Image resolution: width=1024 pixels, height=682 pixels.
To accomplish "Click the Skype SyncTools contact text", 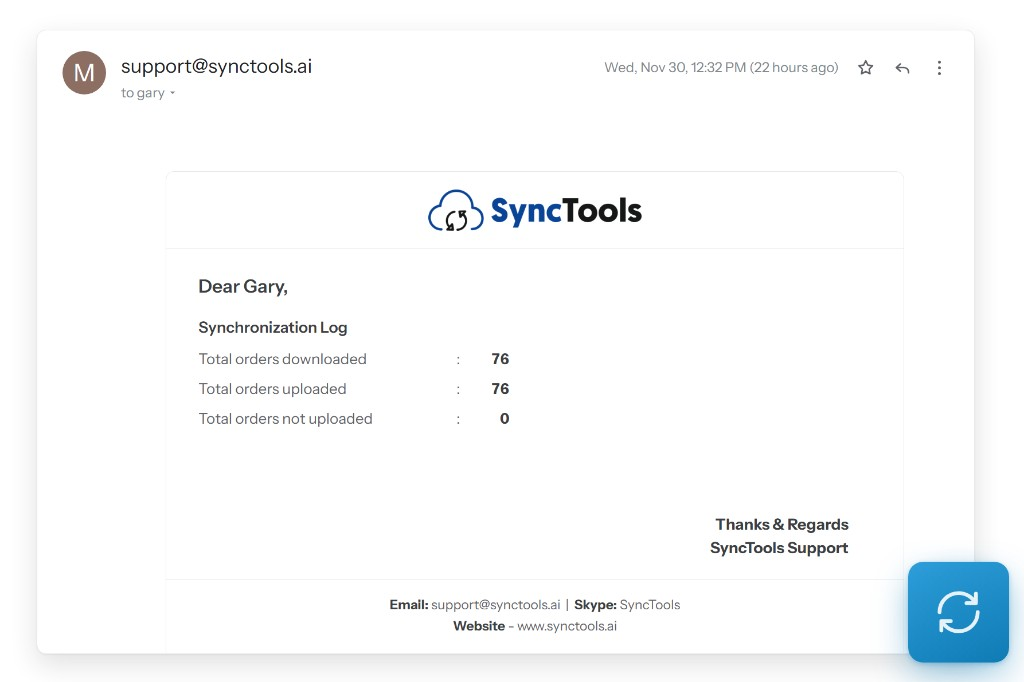I will click(x=627, y=605).
